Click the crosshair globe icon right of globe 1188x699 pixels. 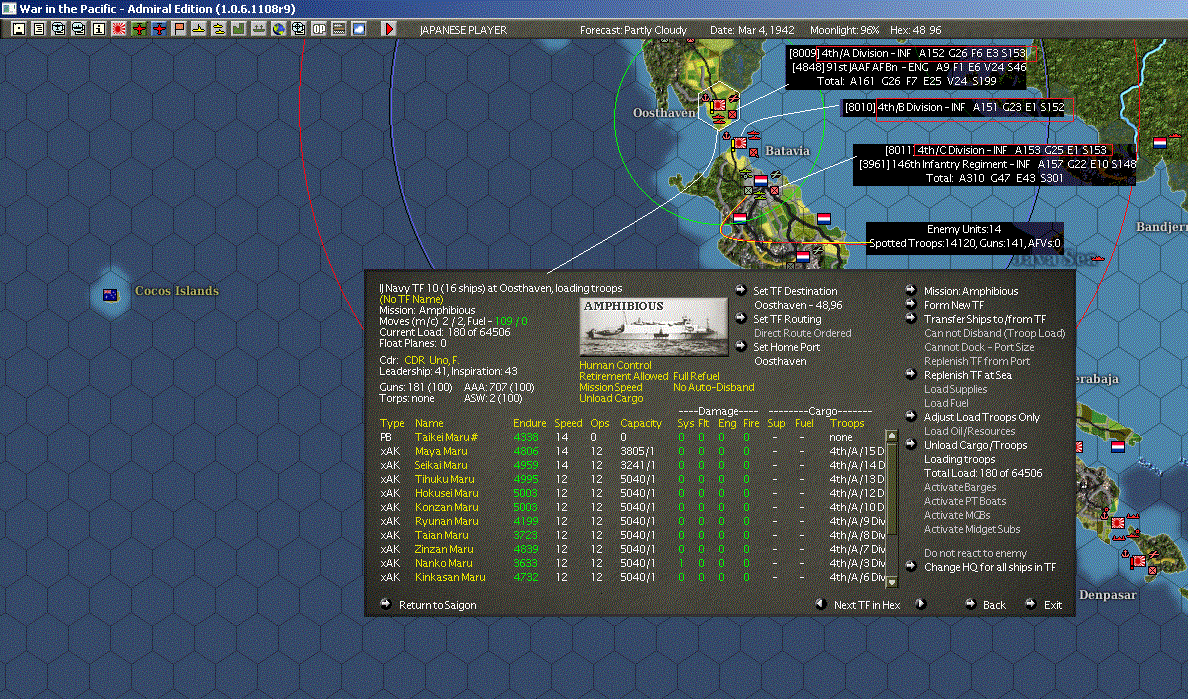click(299, 29)
